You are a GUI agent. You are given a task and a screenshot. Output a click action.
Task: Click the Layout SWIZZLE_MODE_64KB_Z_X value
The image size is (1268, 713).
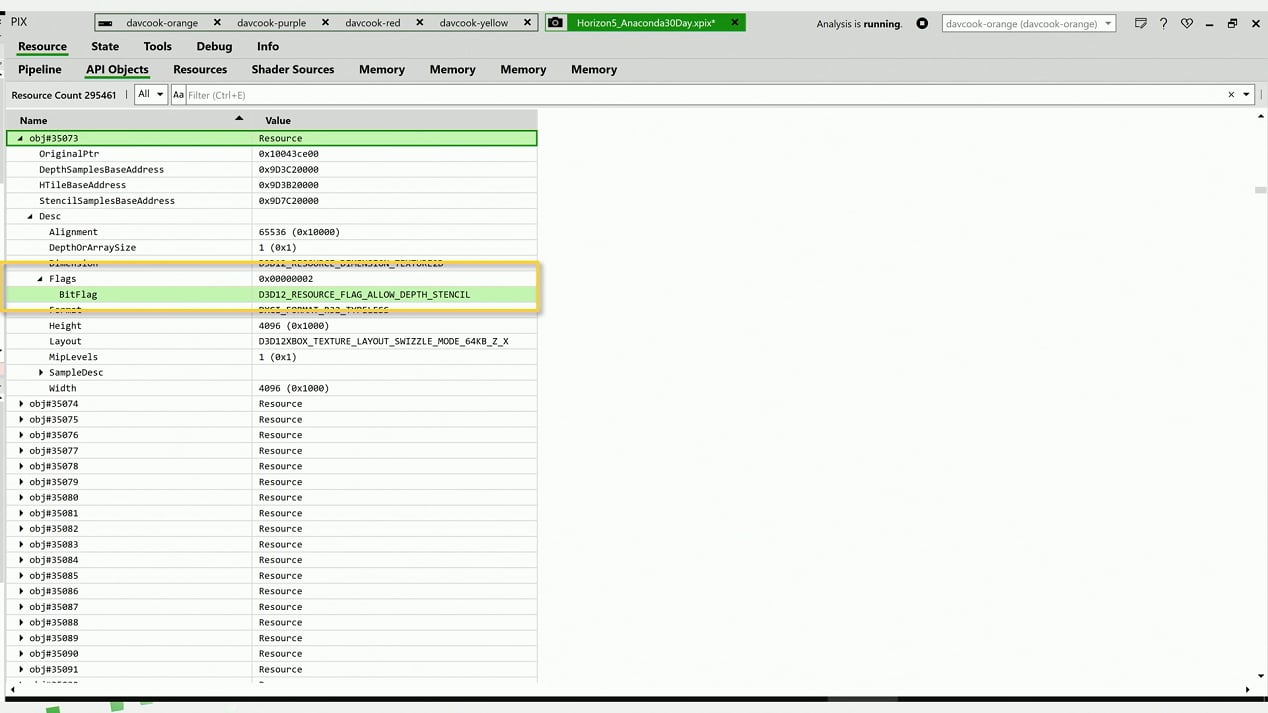tap(383, 341)
